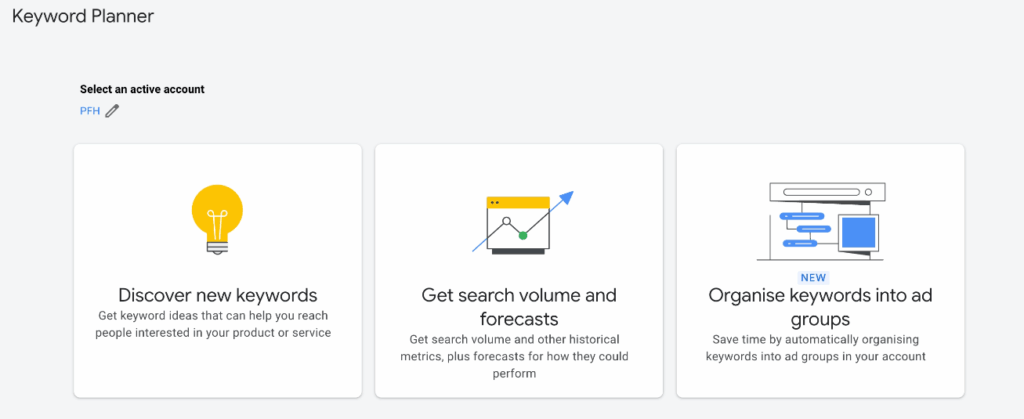Select the 'Discover new keywords' heading
Screen dimensions: 1024x419
click(217, 295)
